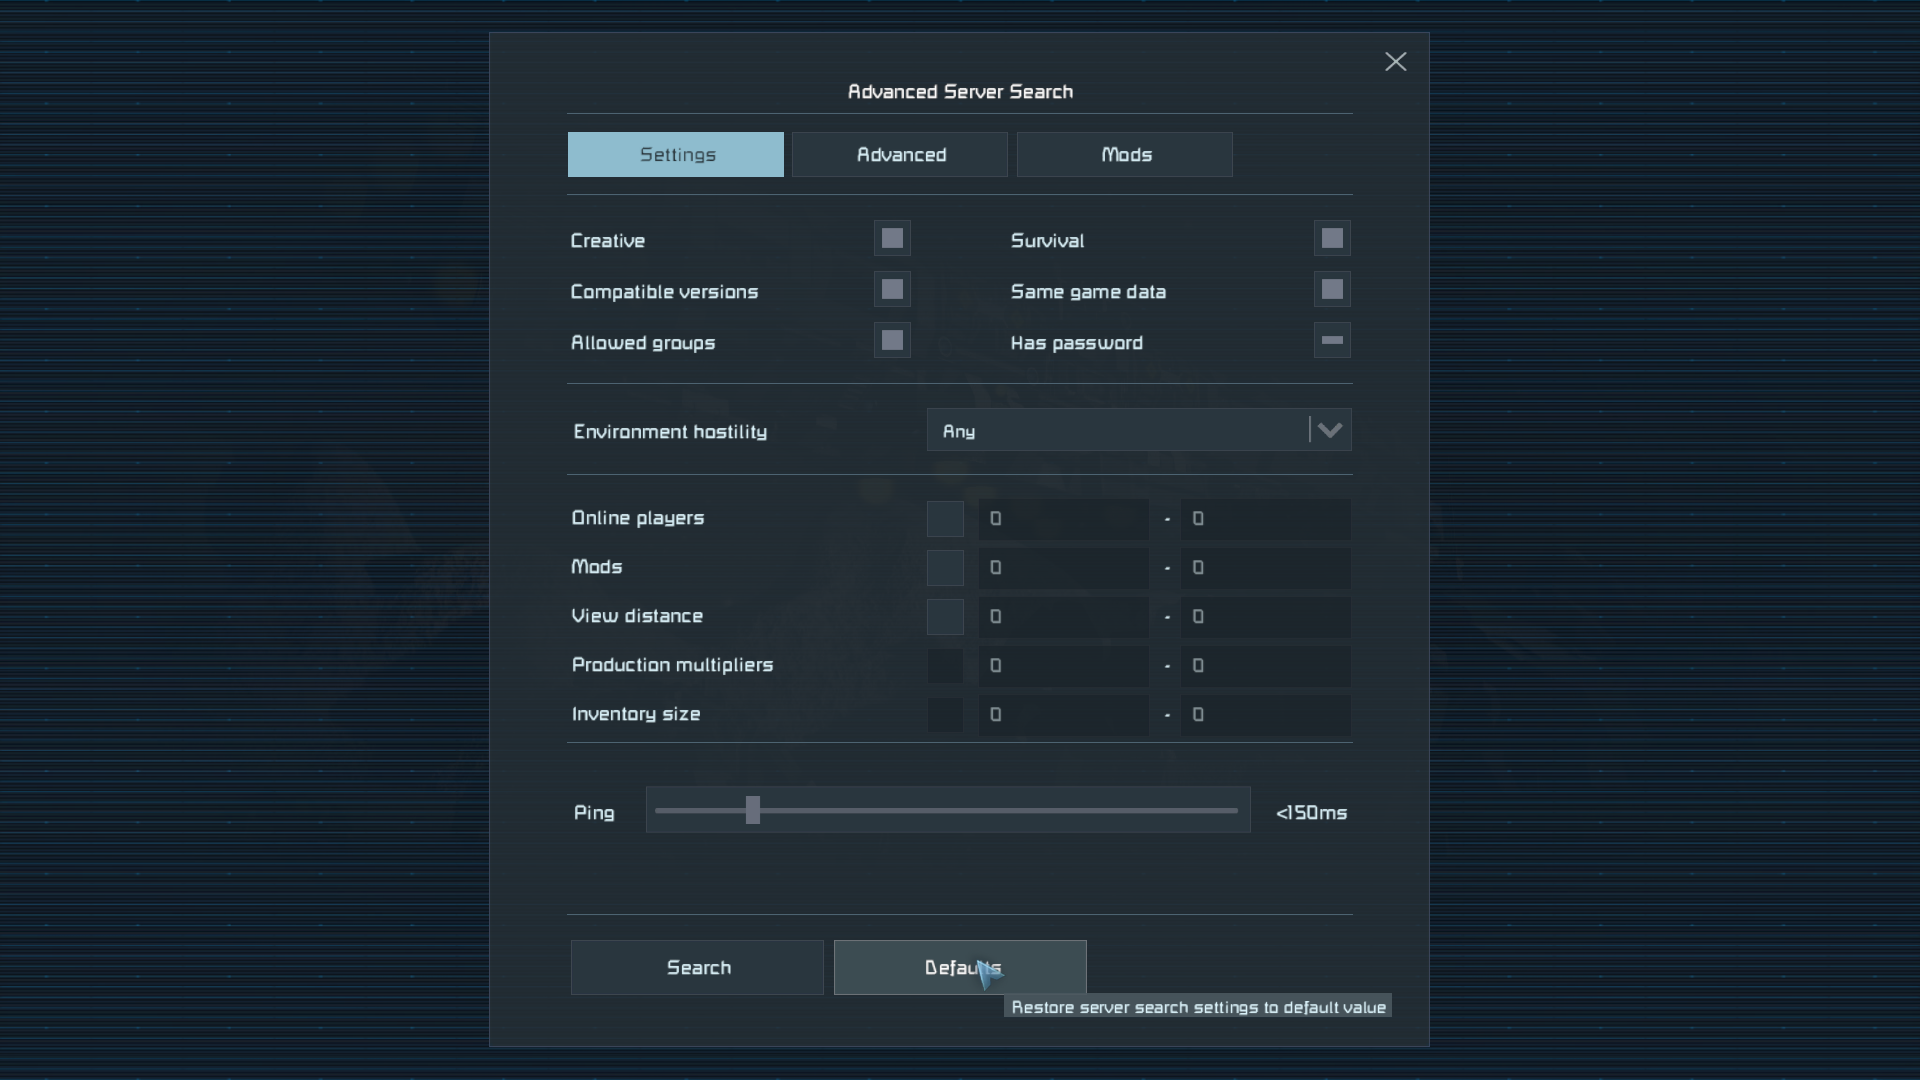Toggle the Creative checkbox
The height and width of the screenshot is (1080, 1920).
coord(892,239)
